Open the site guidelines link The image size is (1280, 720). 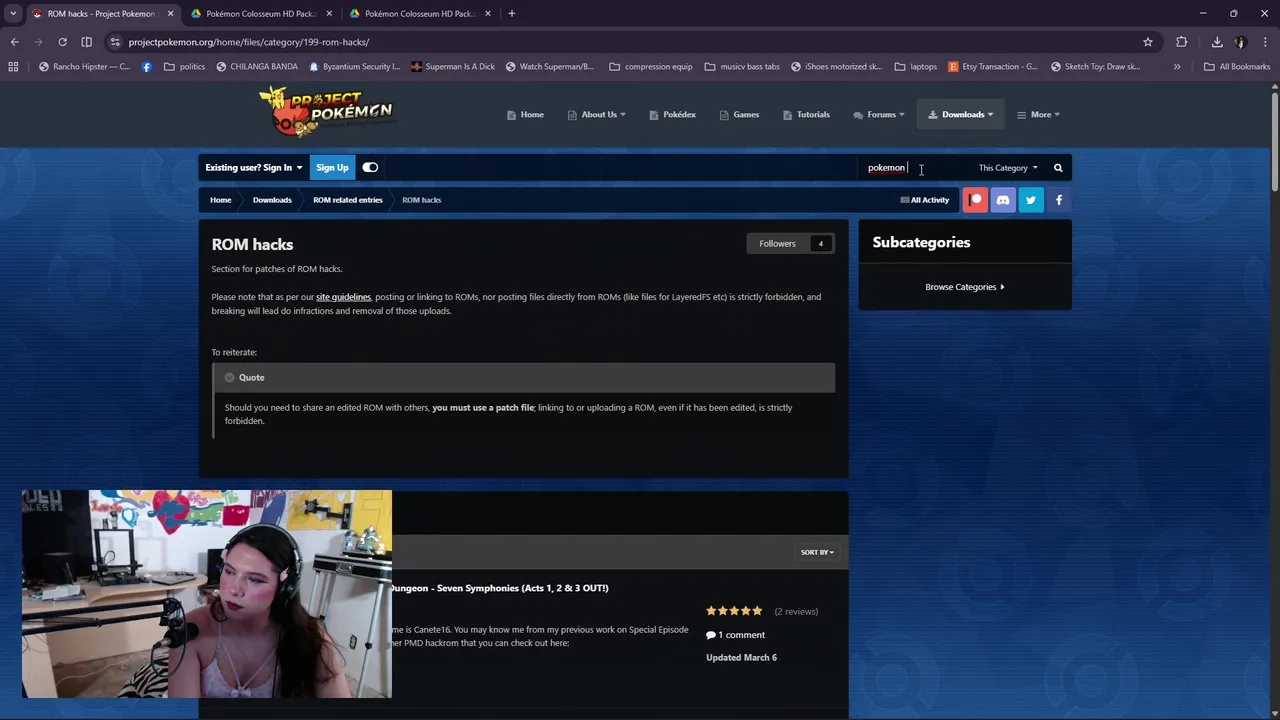(x=343, y=297)
